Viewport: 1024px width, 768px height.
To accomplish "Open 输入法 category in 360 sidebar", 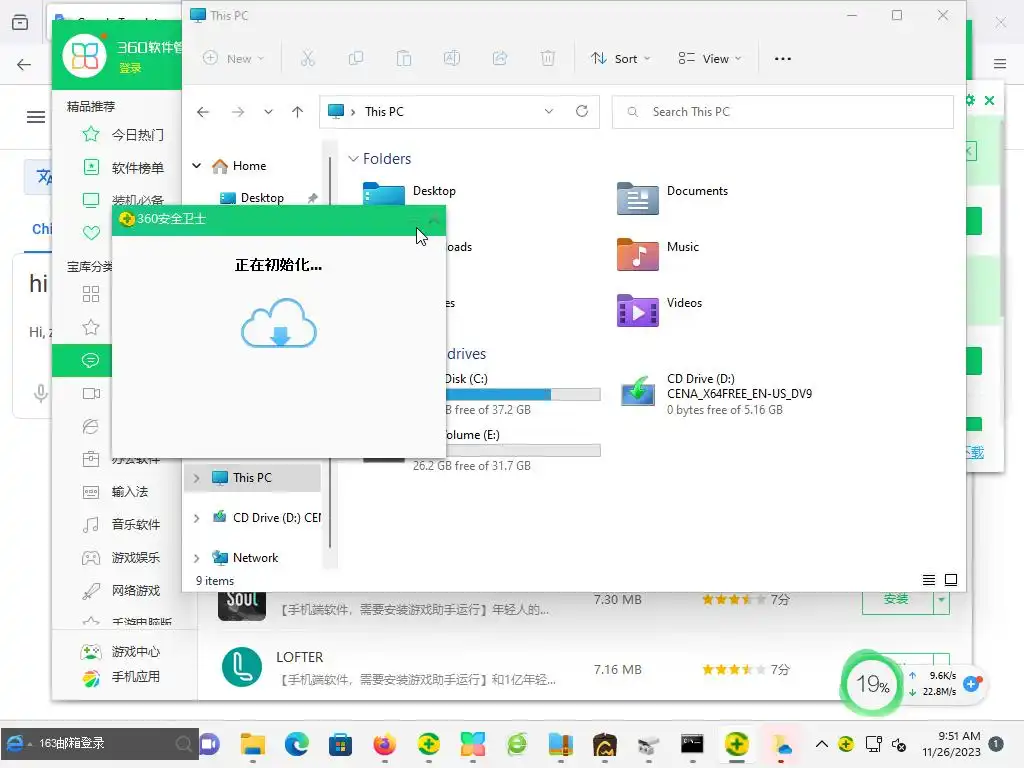I will 116,492.
